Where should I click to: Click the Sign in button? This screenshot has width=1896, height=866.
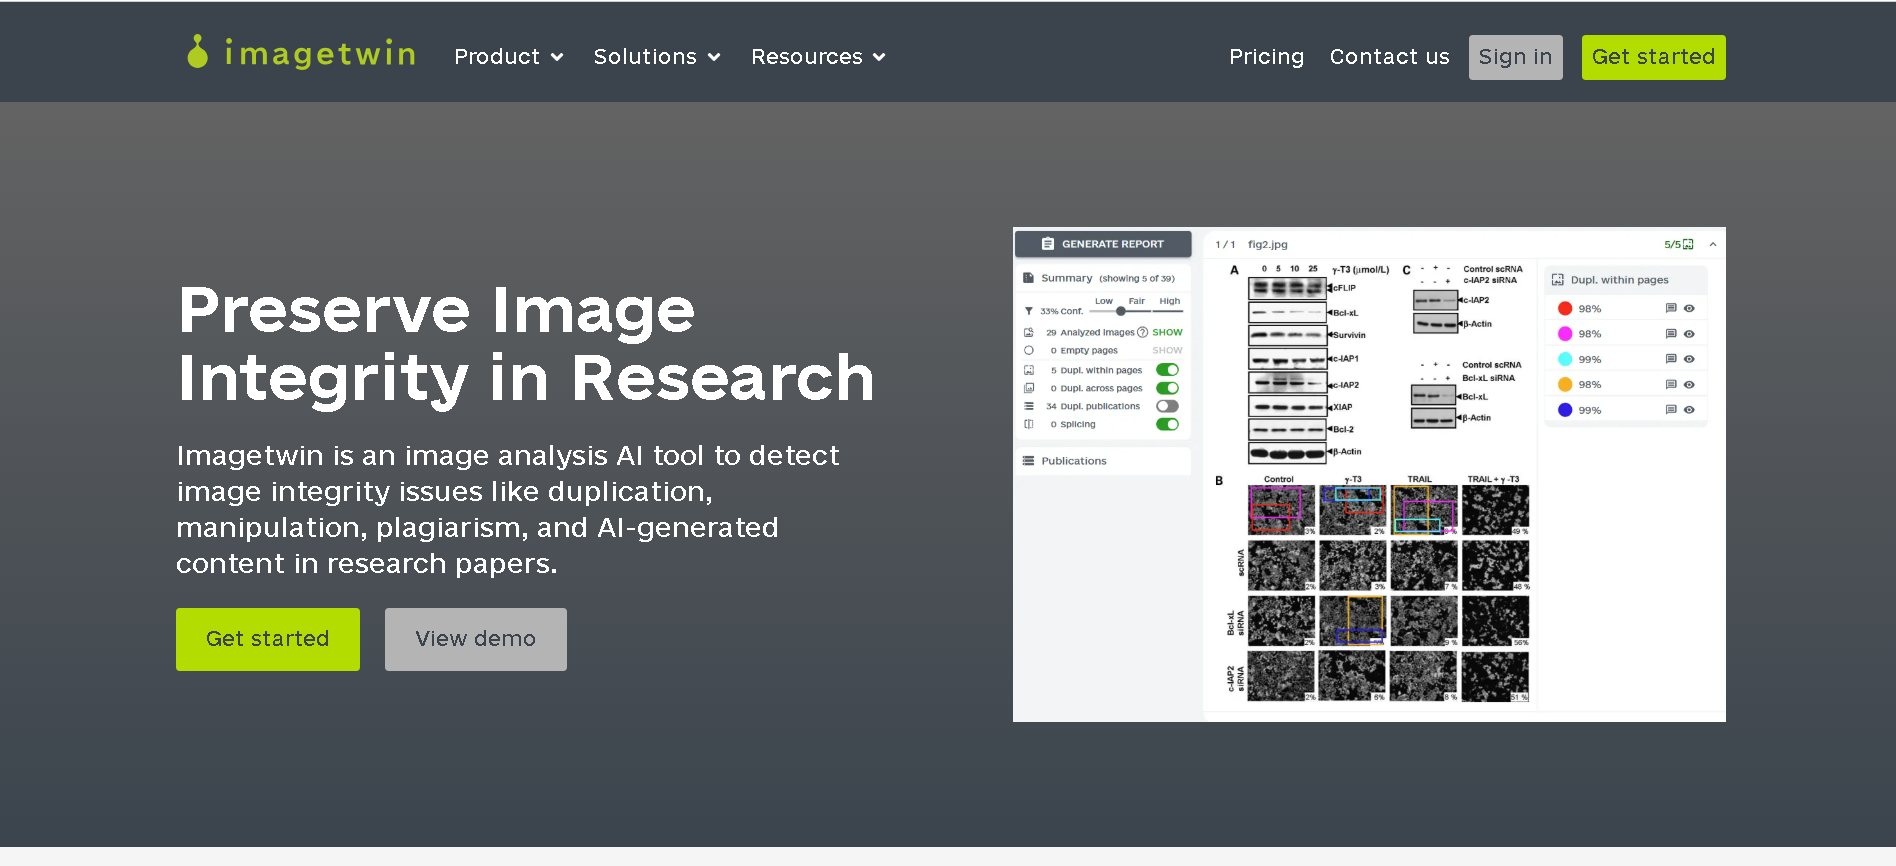coord(1515,57)
